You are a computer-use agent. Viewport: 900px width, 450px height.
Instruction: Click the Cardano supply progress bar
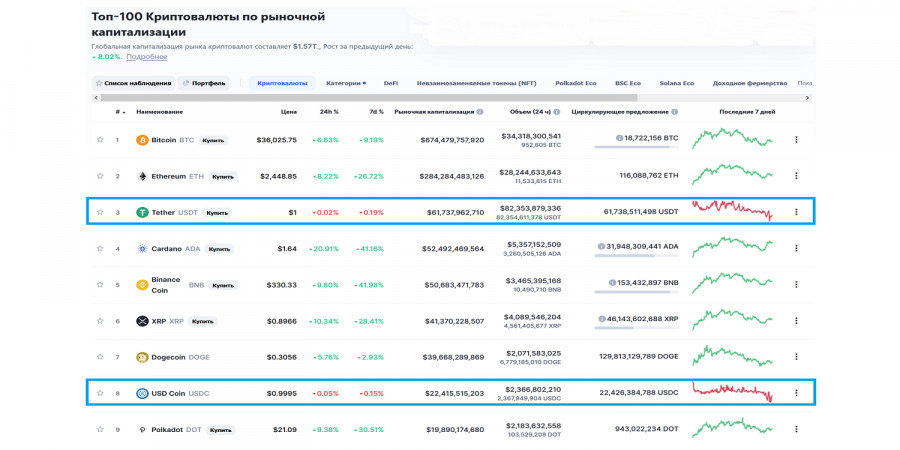(636, 255)
